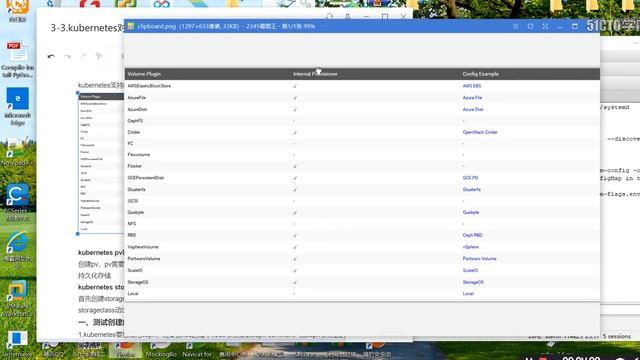Open Notepad++ desktop shortcut
Screen dimensions: 640x360
[x=16, y=152]
